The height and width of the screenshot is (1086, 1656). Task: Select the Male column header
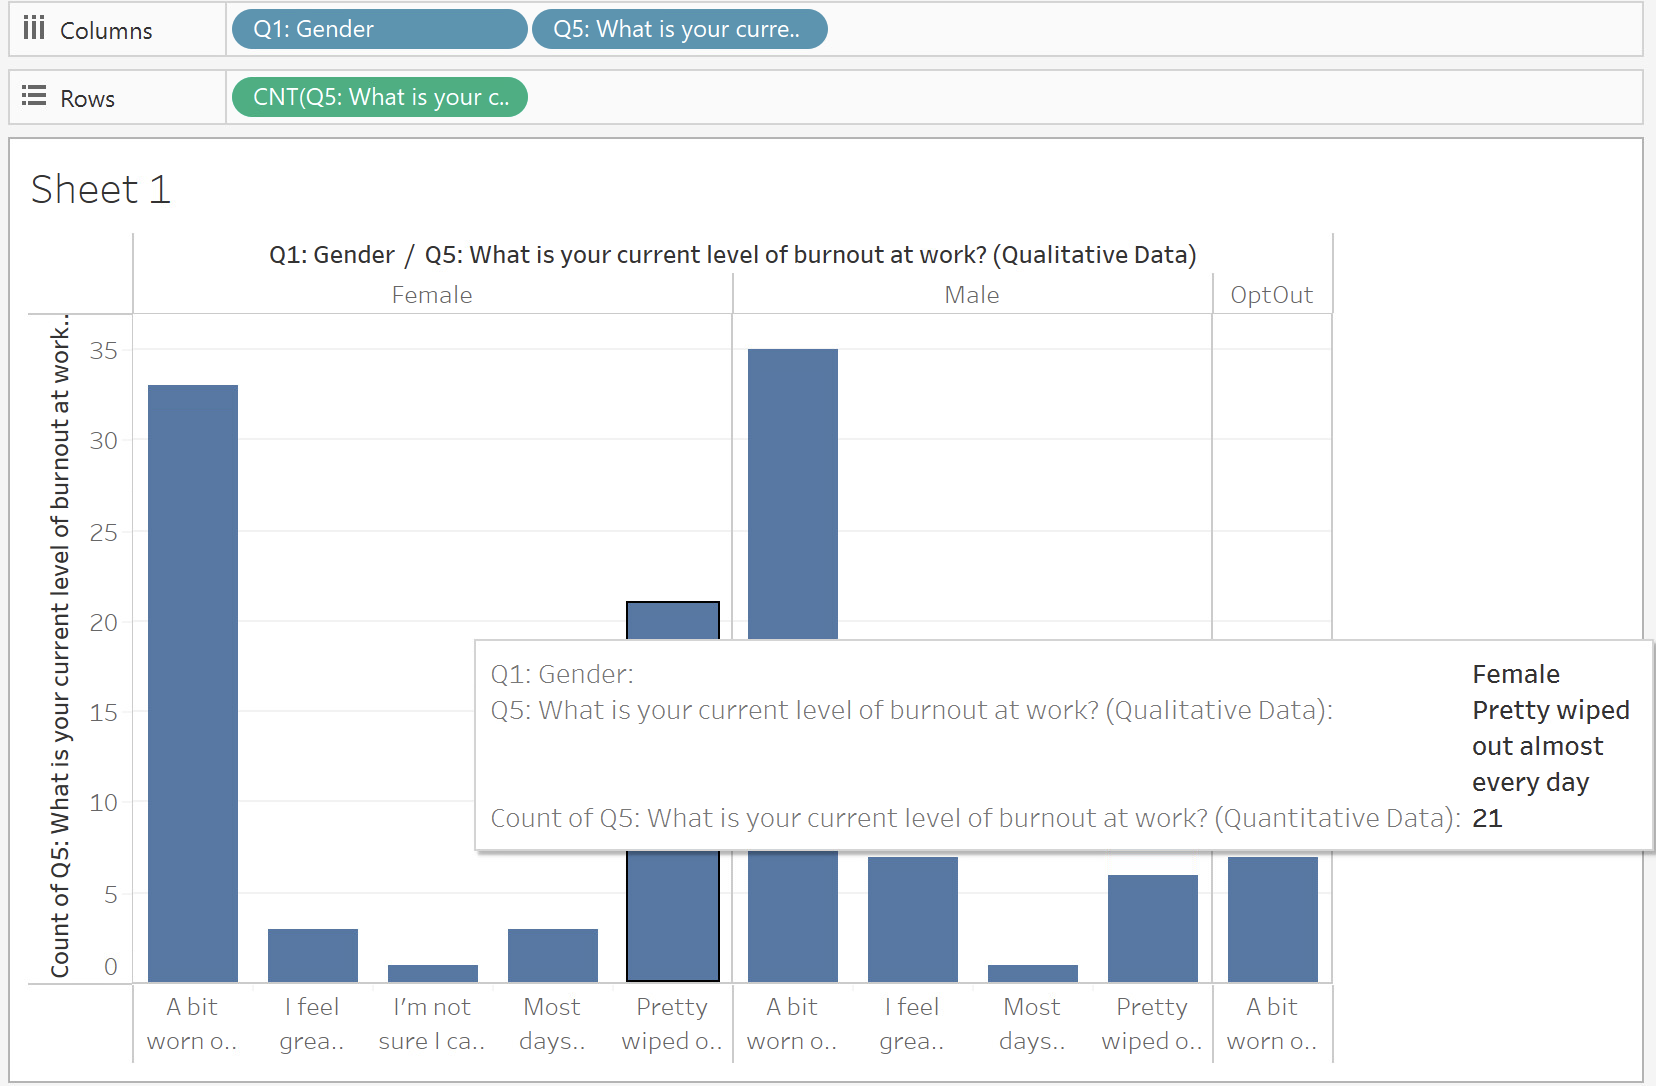point(972,295)
